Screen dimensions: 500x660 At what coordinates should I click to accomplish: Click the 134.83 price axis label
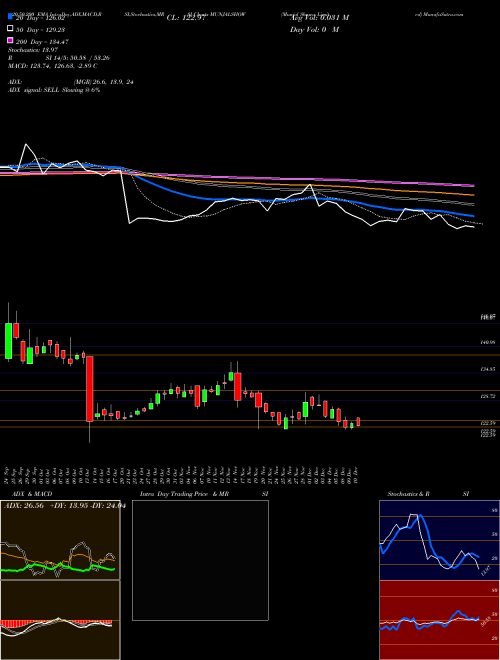(488, 369)
